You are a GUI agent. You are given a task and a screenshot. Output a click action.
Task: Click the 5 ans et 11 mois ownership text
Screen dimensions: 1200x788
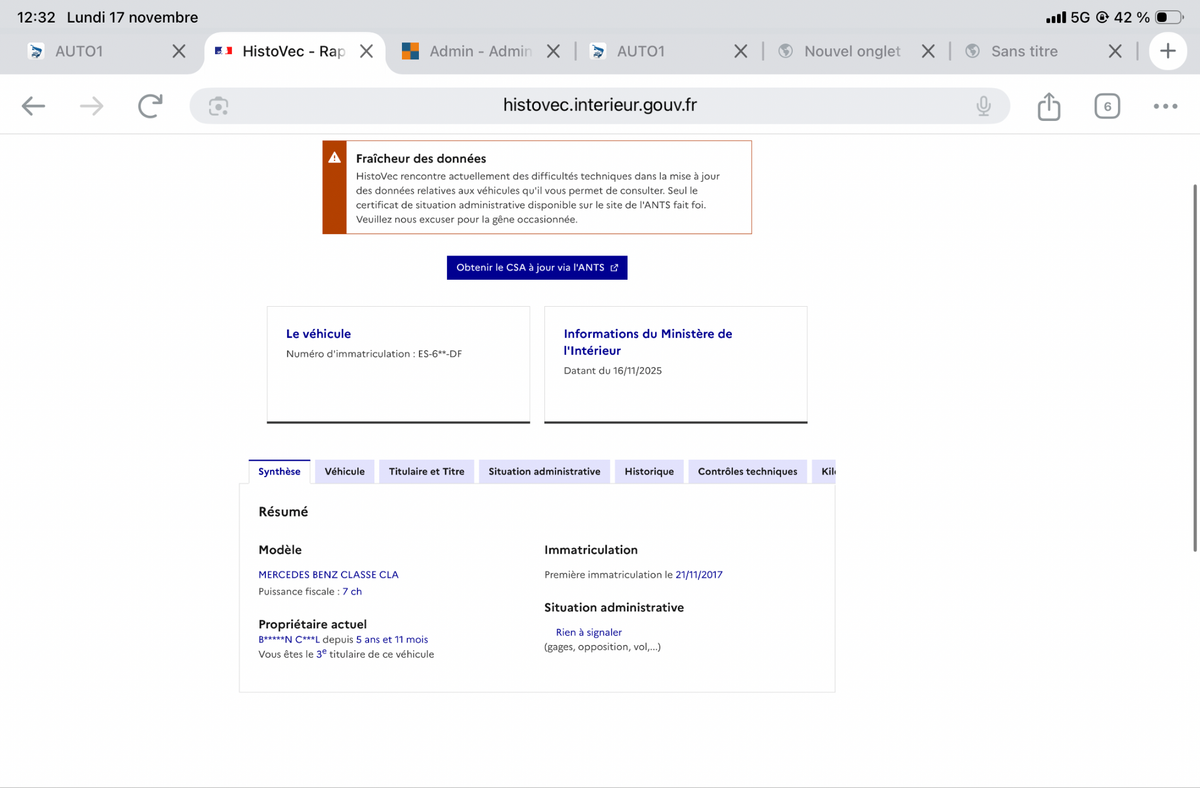tap(392, 639)
